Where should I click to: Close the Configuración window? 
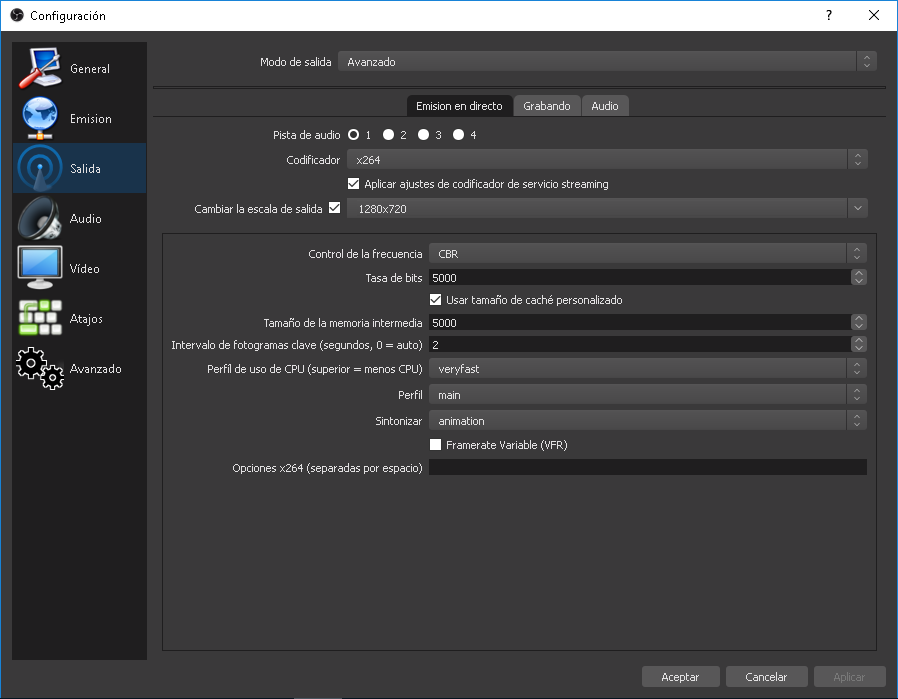tap(873, 15)
